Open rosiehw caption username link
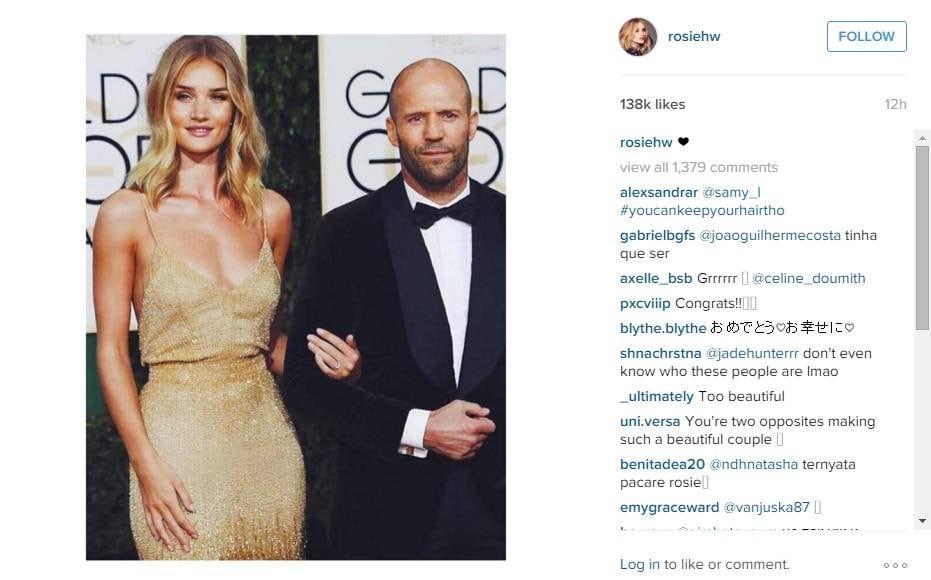Viewport: 931px width, 580px height. pyautogui.click(x=646, y=142)
